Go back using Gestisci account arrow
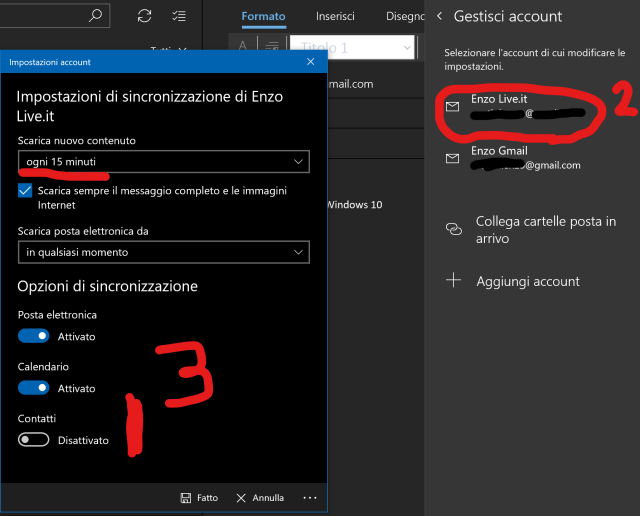Viewport: 640px width, 516px height. pyautogui.click(x=439, y=17)
